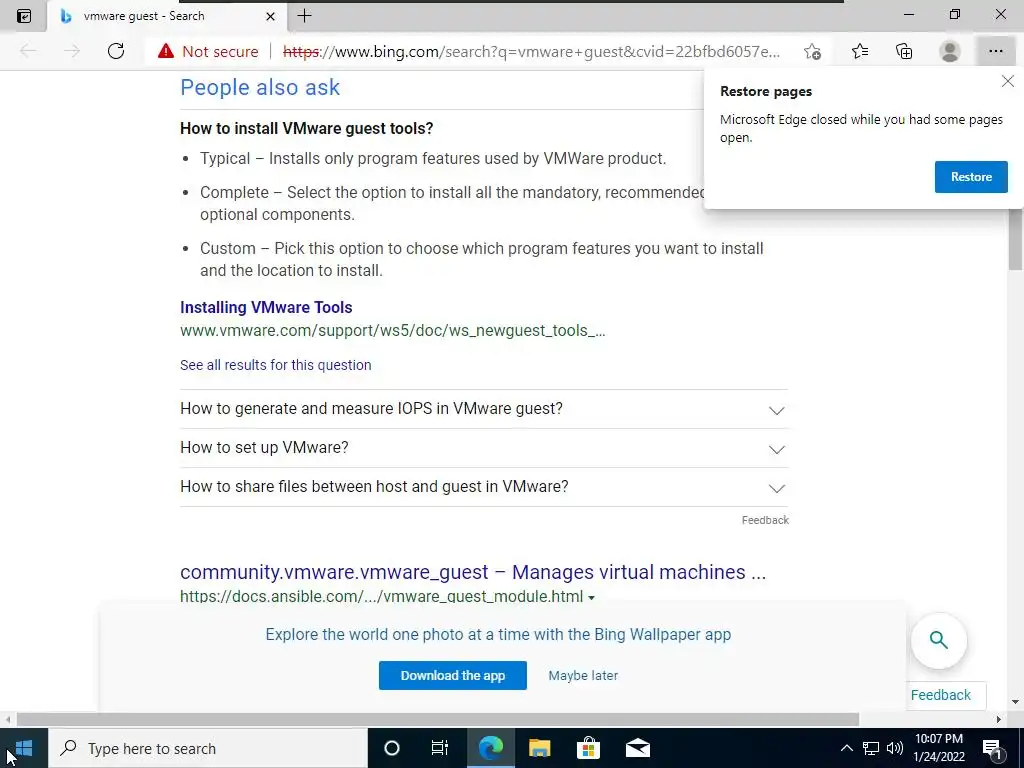
Task: Click the forward navigation arrow
Action: click(72, 51)
